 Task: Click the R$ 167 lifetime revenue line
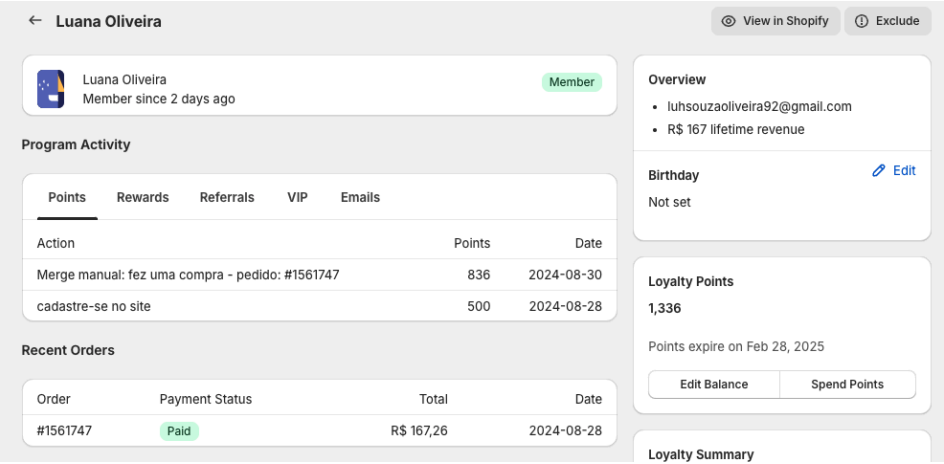(736, 130)
